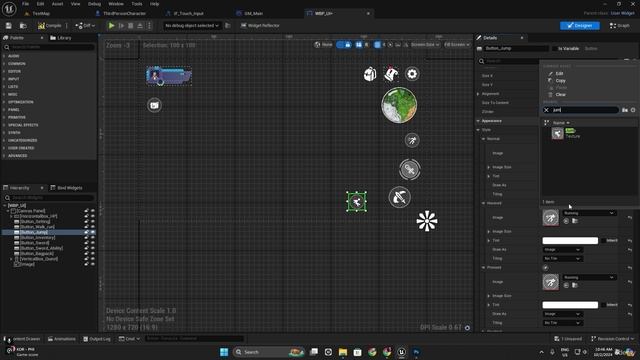Screen dimensions: 640x360
Task: Click Hovered Tint color swatch
Action: click(570, 240)
